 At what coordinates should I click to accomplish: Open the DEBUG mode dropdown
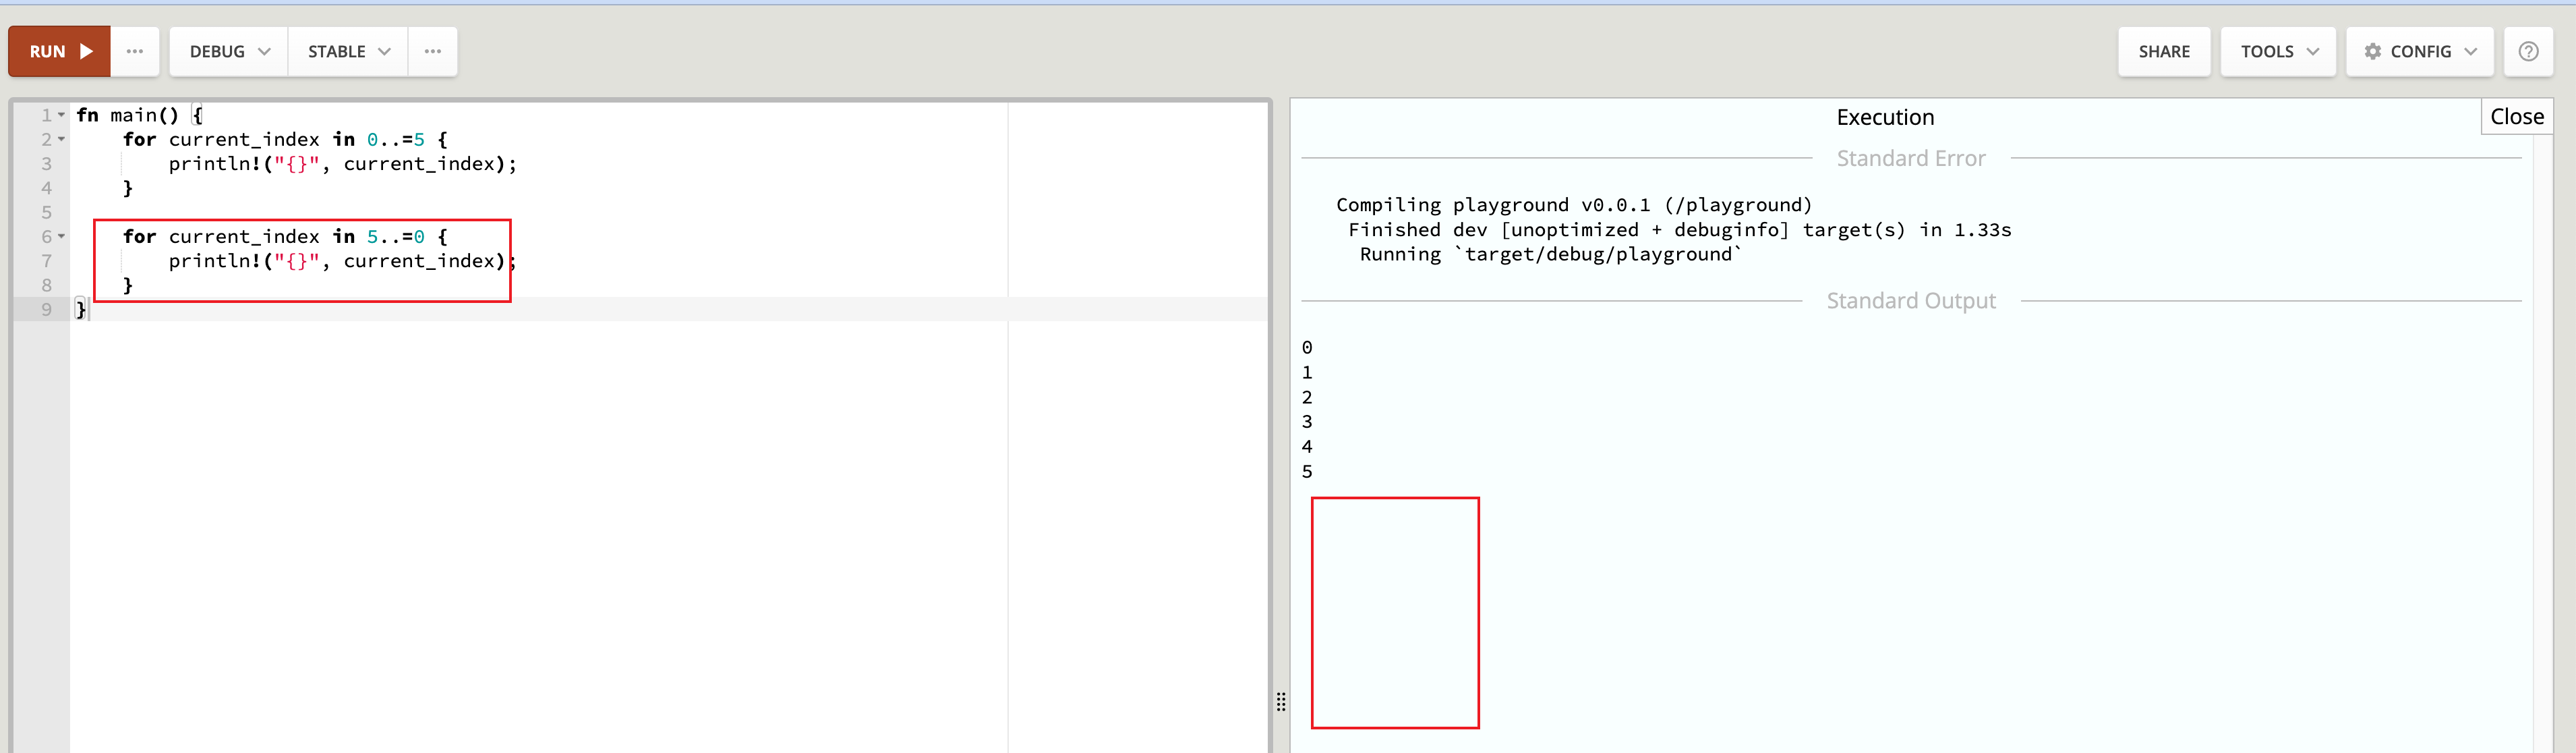[229, 51]
